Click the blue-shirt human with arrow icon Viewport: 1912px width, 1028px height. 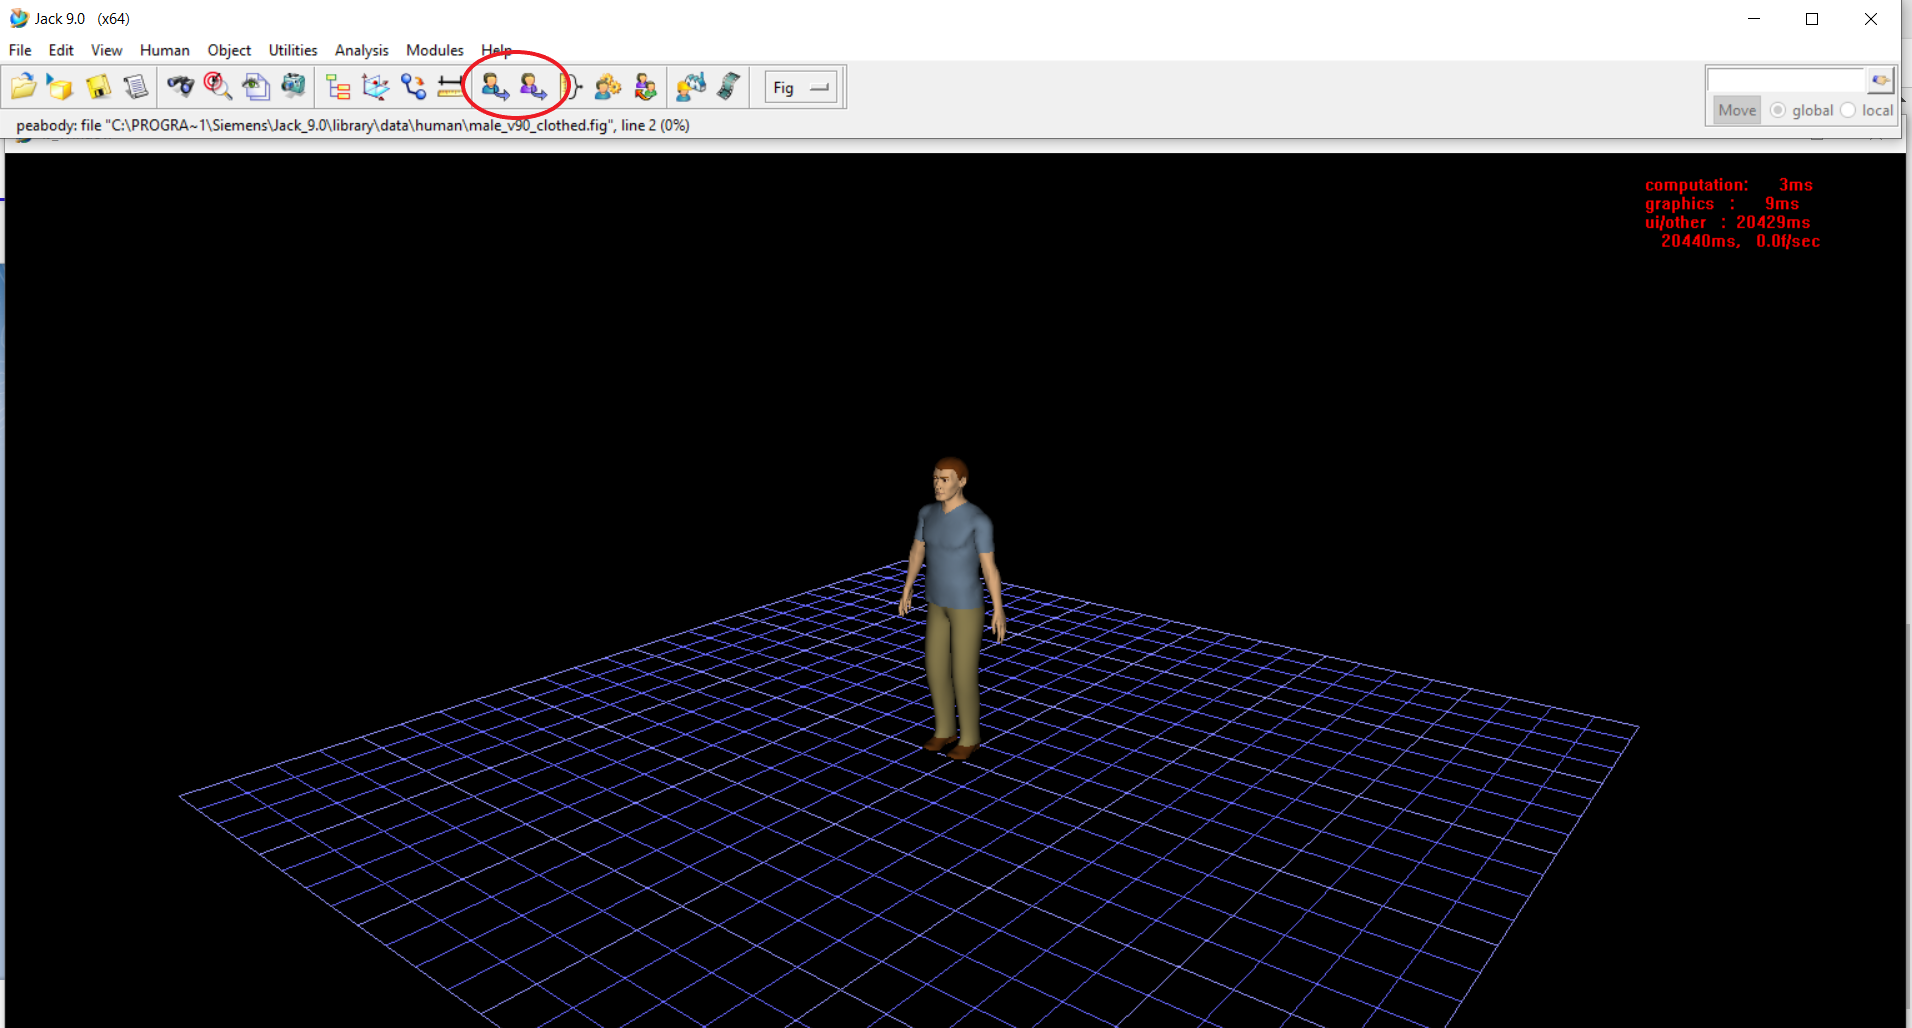(x=495, y=87)
